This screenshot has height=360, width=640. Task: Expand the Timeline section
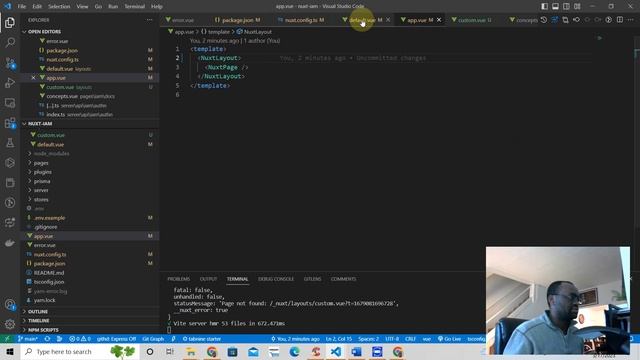(x=38, y=320)
